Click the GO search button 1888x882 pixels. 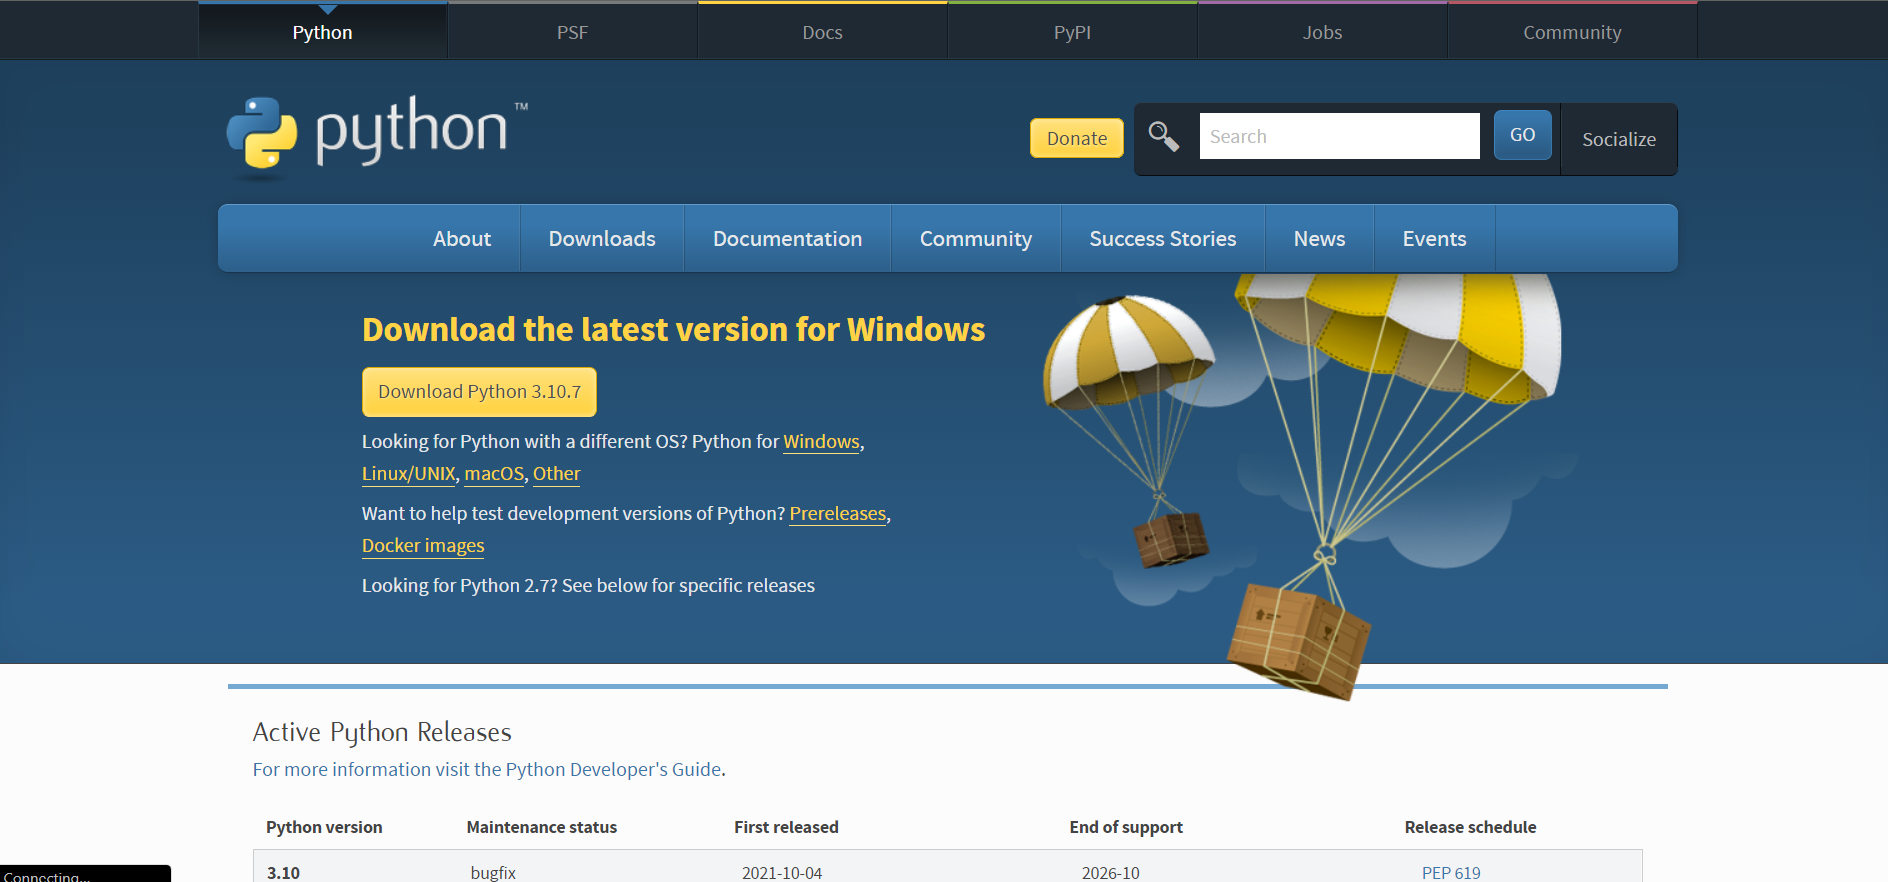[x=1522, y=135]
